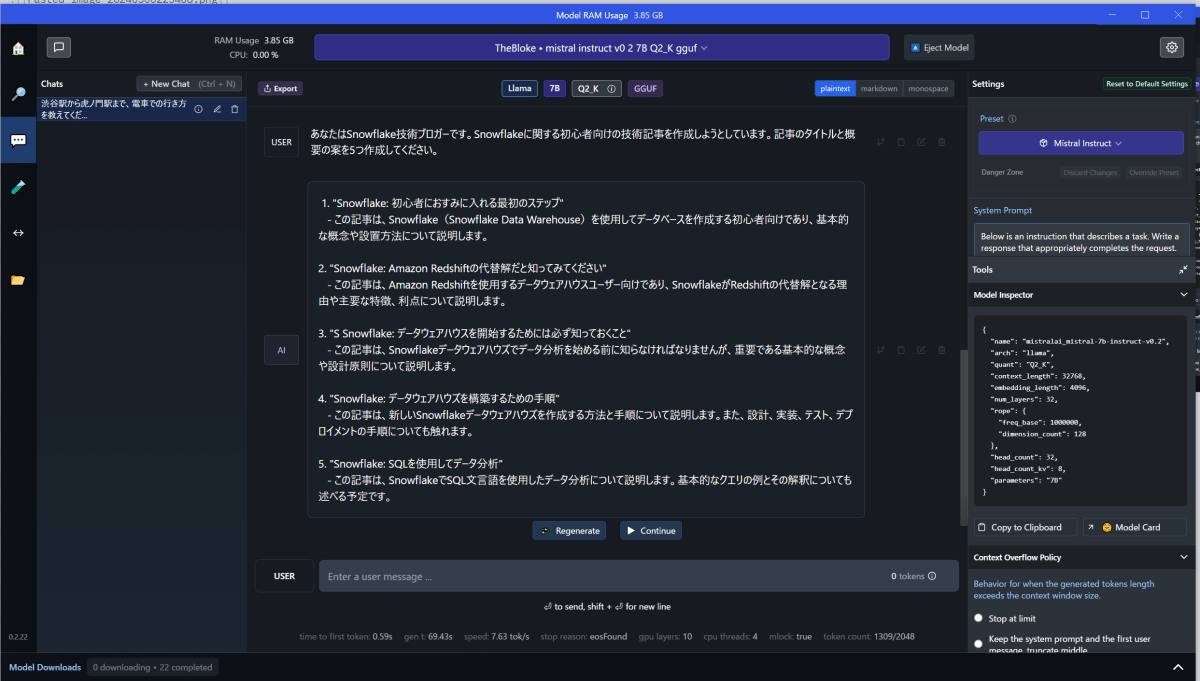Viewport: 1200px width, 681px height.
Task: Open the settings gear at top right
Action: click(1171, 47)
